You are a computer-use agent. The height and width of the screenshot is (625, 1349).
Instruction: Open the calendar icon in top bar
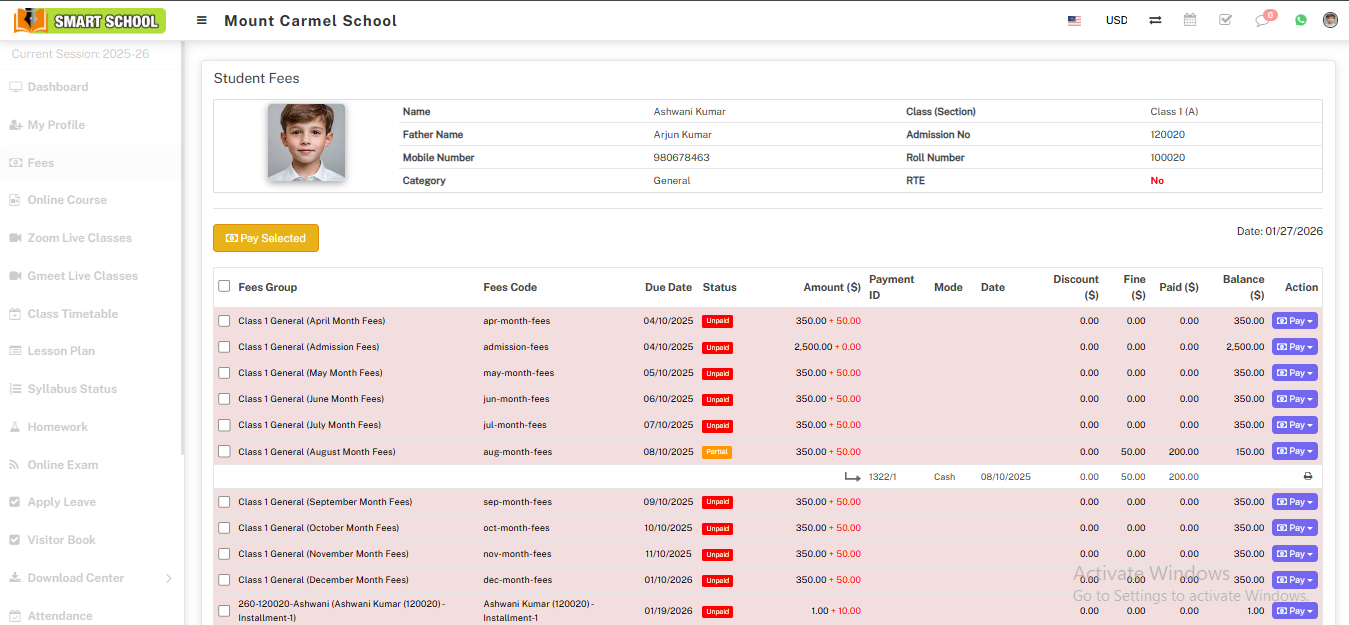coord(1190,20)
